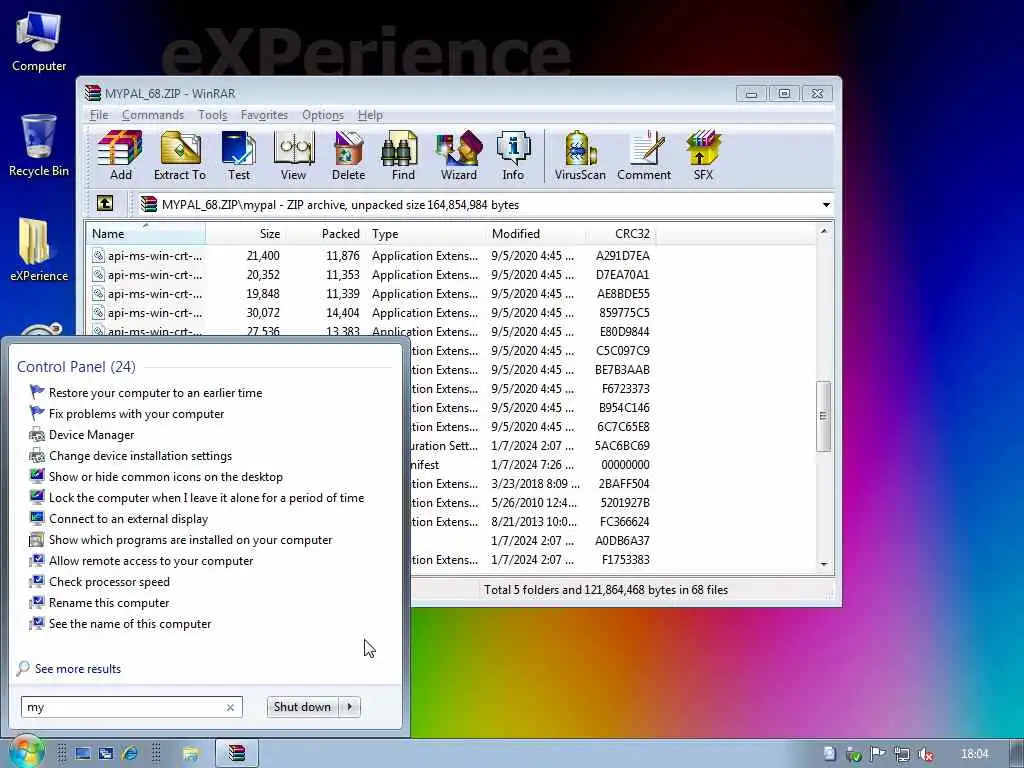Click the scroll down arrow in file list
The width and height of the screenshot is (1024, 768).
coord(824,564)
